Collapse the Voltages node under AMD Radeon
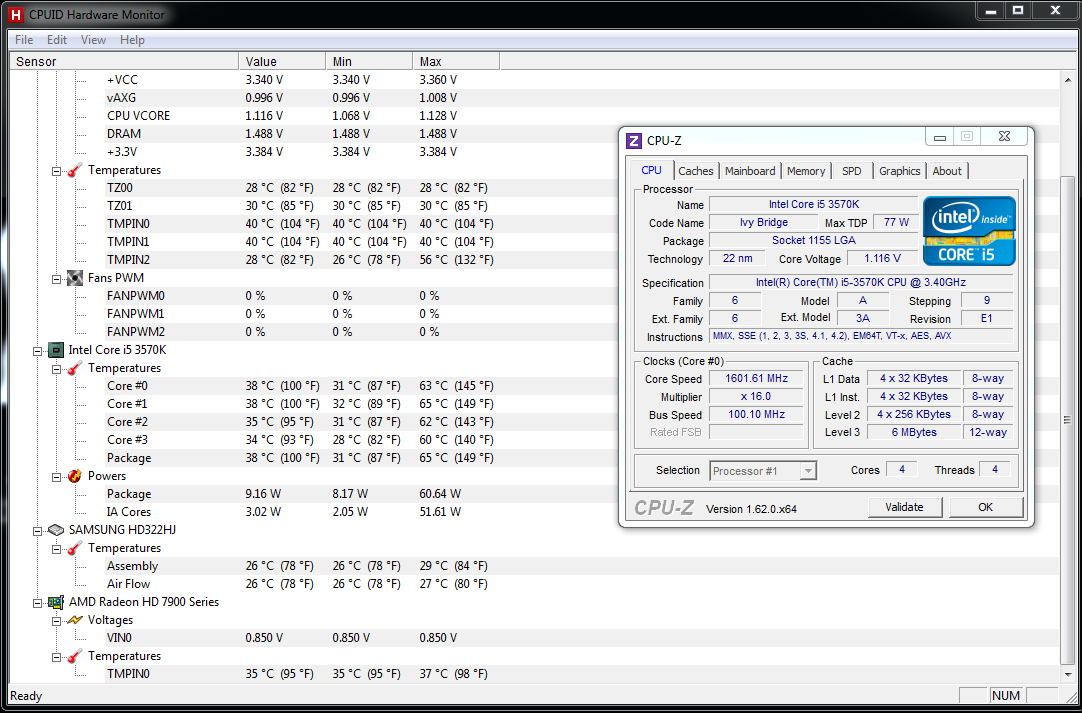Image resolution: width=1082 pixels, height=713 pixels. coord(57,621)
